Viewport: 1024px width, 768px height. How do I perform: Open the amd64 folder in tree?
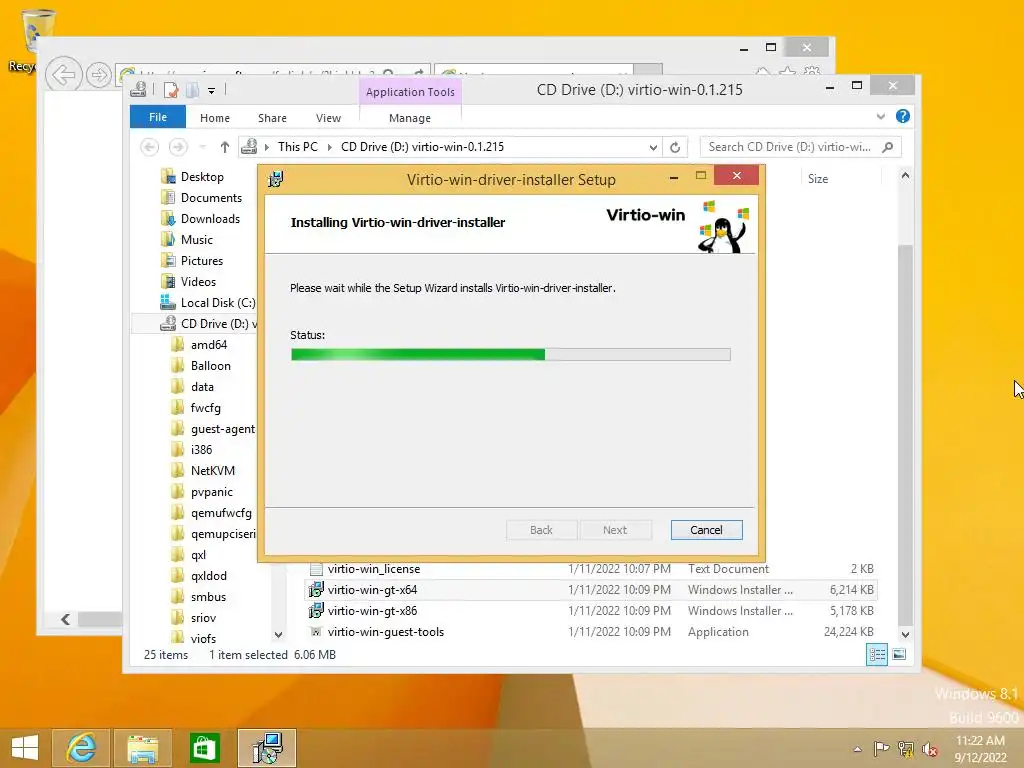click(209, 344)
